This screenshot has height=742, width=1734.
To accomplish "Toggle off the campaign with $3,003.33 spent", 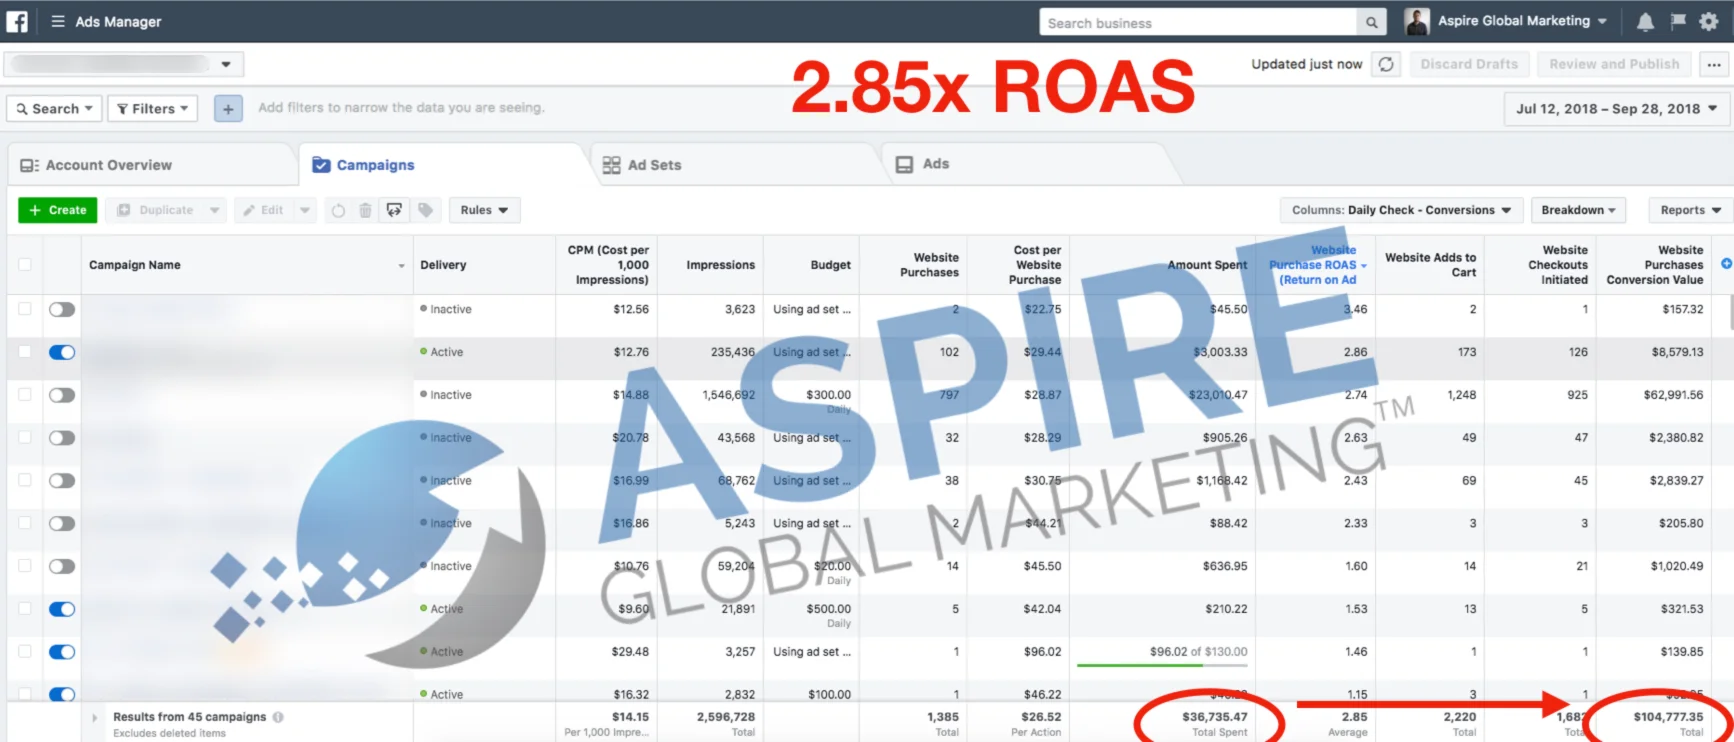I will pyautogui.click(x=62, y=352).
